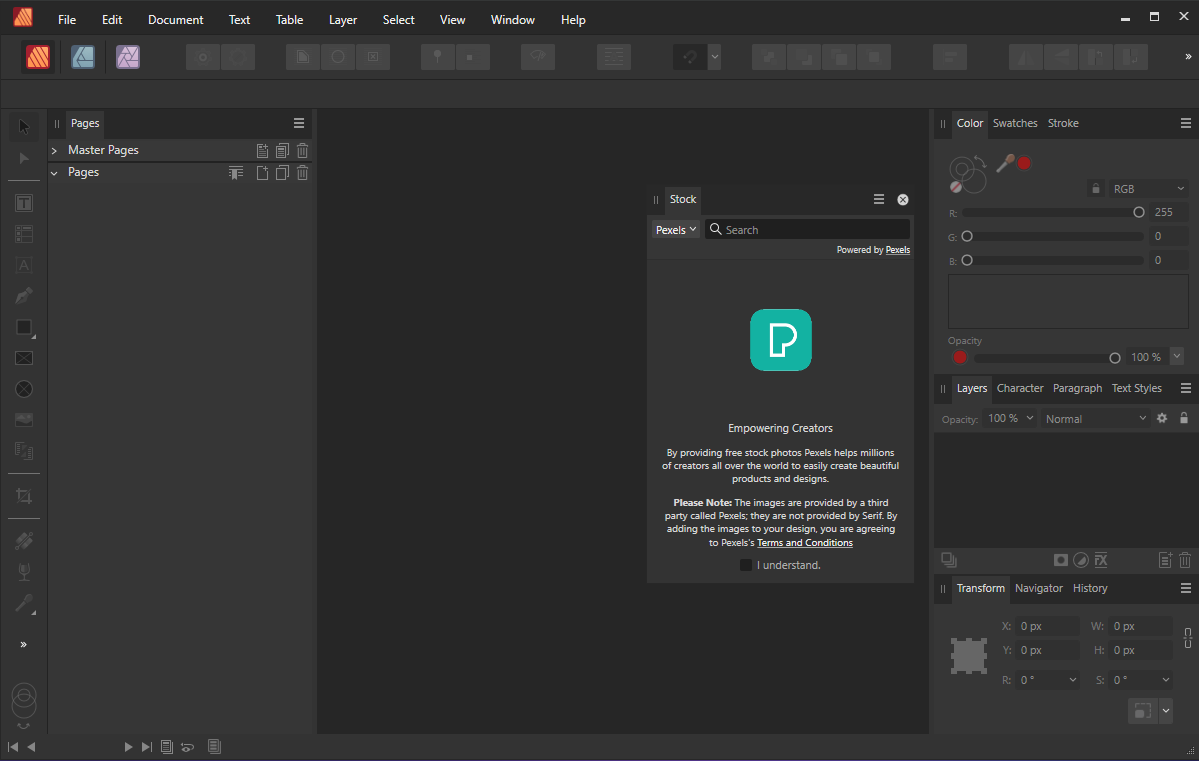Open the Layer menu

click(x=343, y=20)
